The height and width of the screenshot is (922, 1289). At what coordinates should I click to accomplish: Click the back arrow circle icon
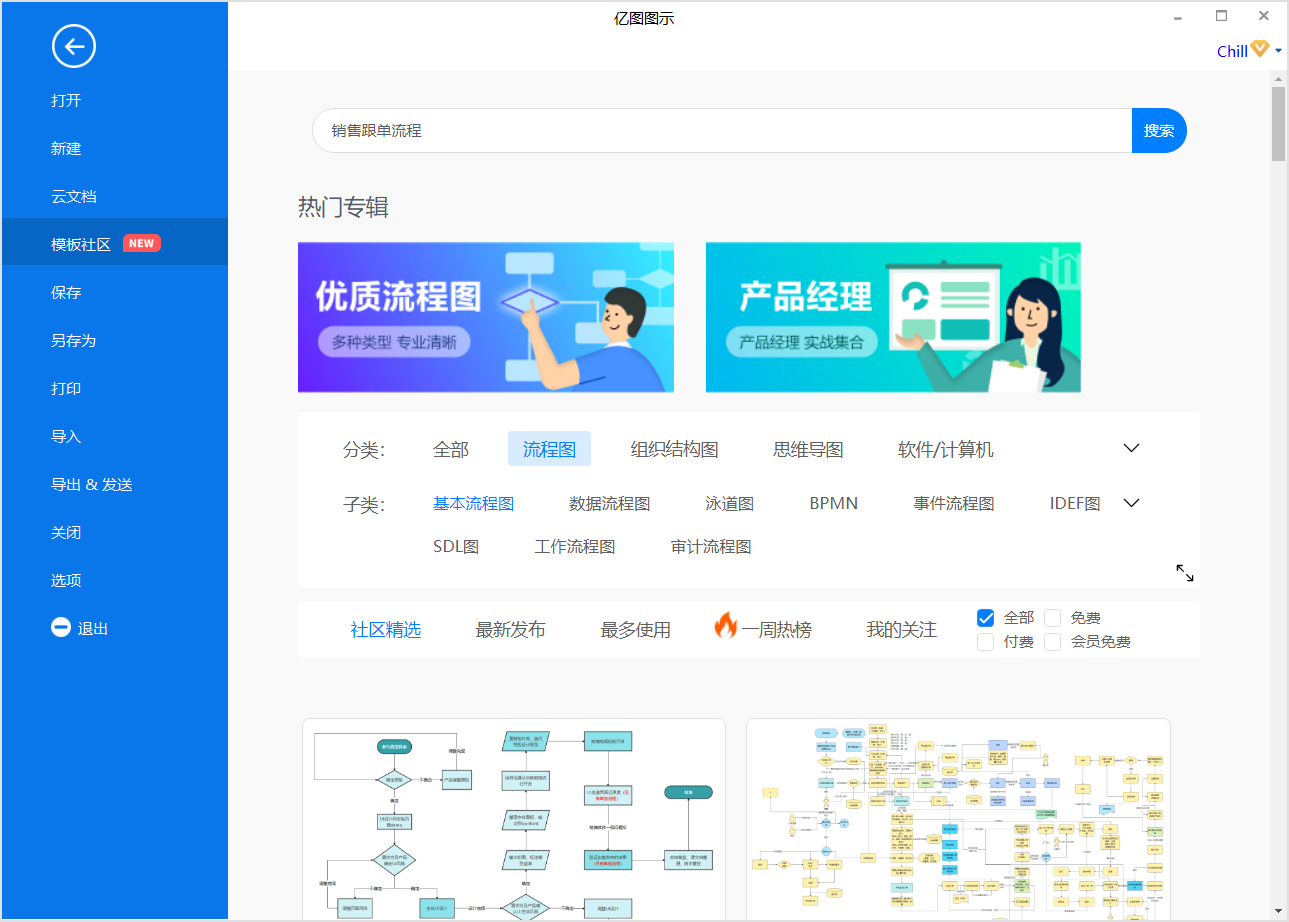[x=74, y=46]
